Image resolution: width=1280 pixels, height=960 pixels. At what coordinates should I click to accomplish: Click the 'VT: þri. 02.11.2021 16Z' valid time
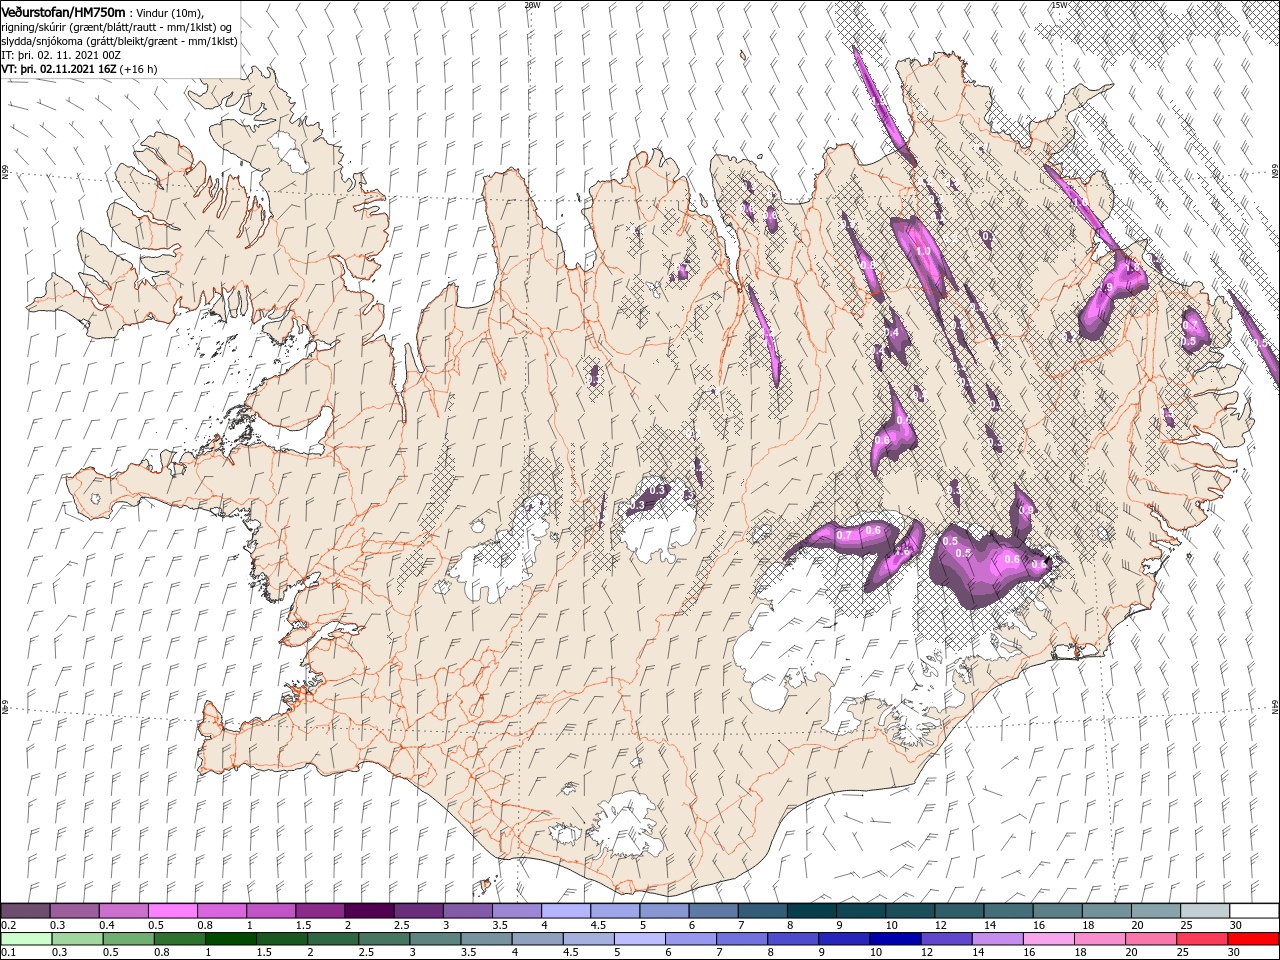click(59, 69)
